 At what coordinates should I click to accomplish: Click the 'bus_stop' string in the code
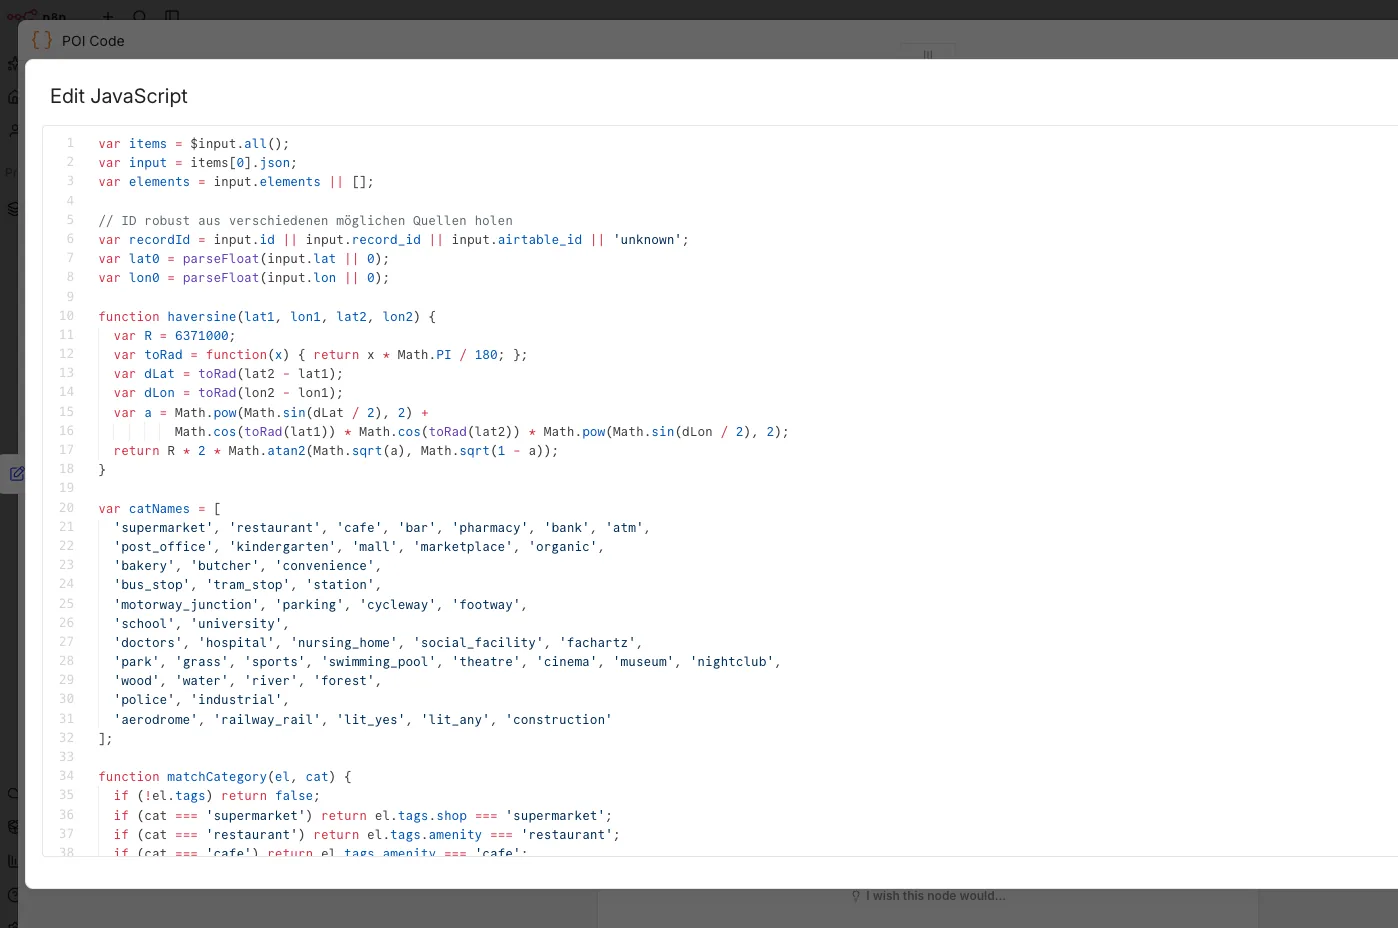[152, 585]
